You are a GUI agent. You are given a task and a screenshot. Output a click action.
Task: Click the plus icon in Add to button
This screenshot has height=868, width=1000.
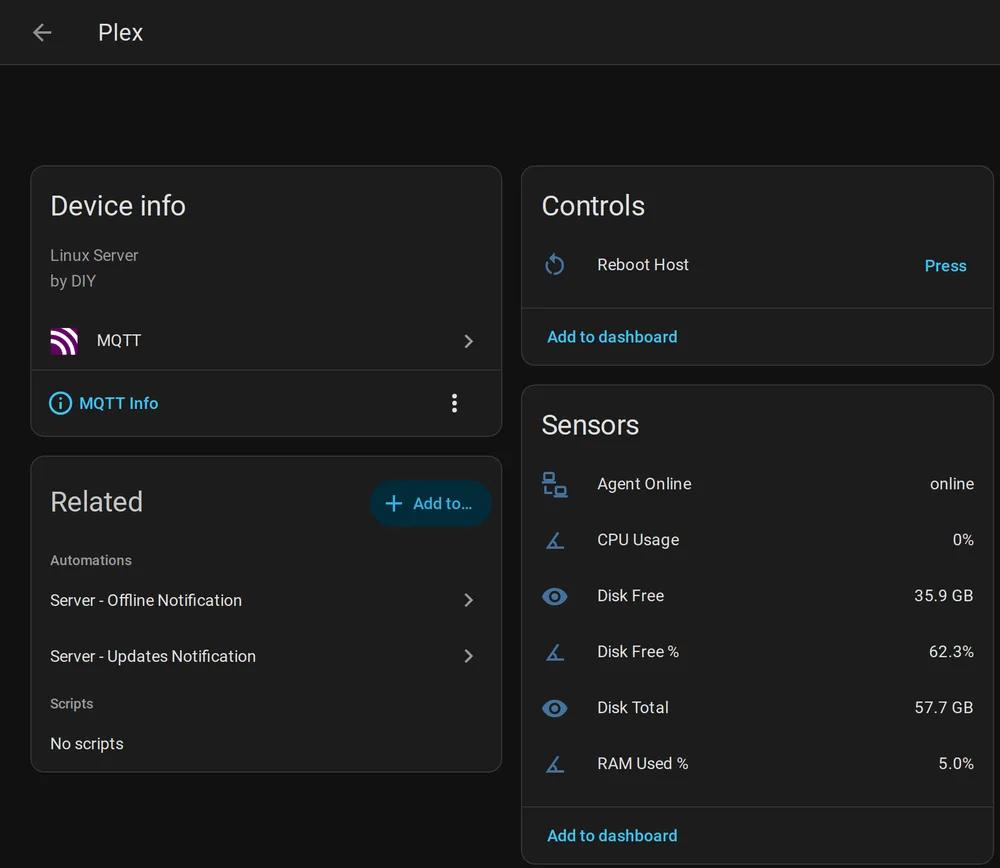tap(394, 503)
